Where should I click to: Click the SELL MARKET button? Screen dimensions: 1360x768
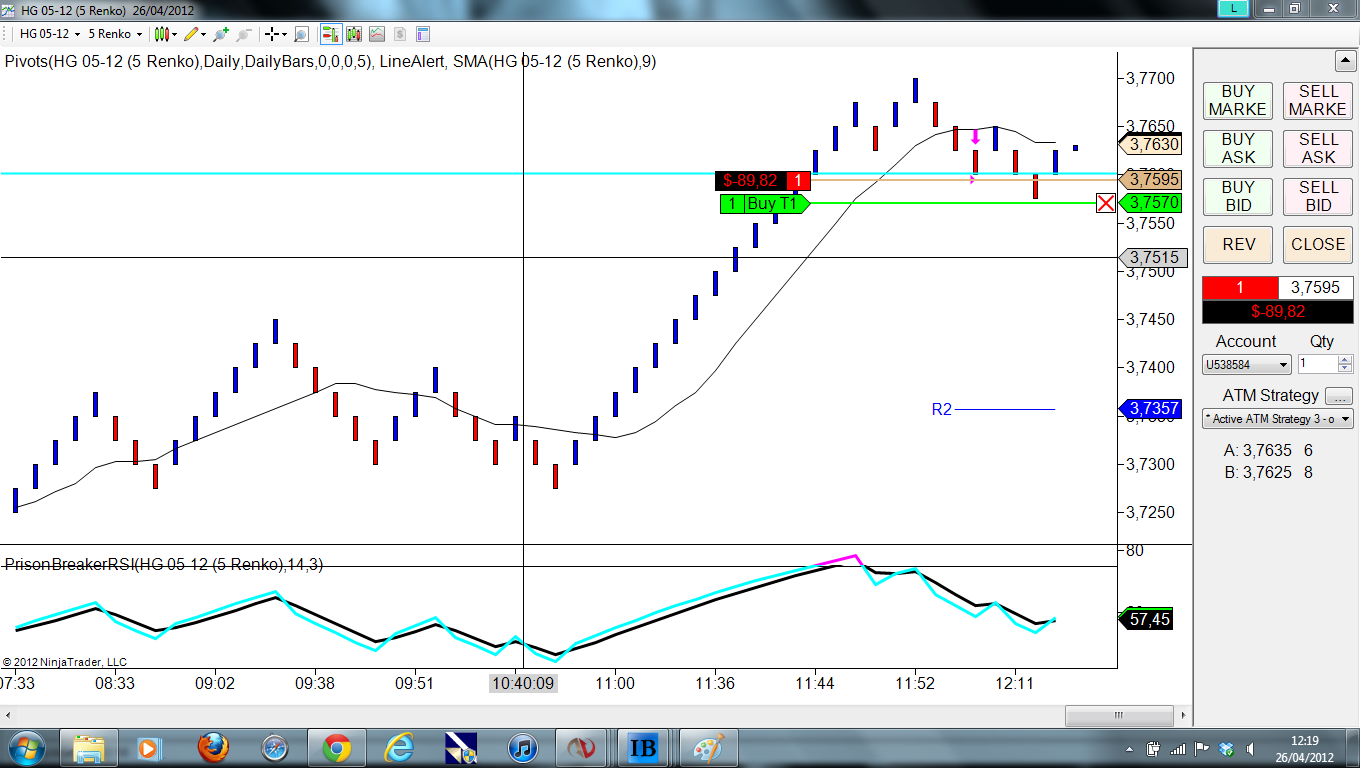click(1318, 100)
